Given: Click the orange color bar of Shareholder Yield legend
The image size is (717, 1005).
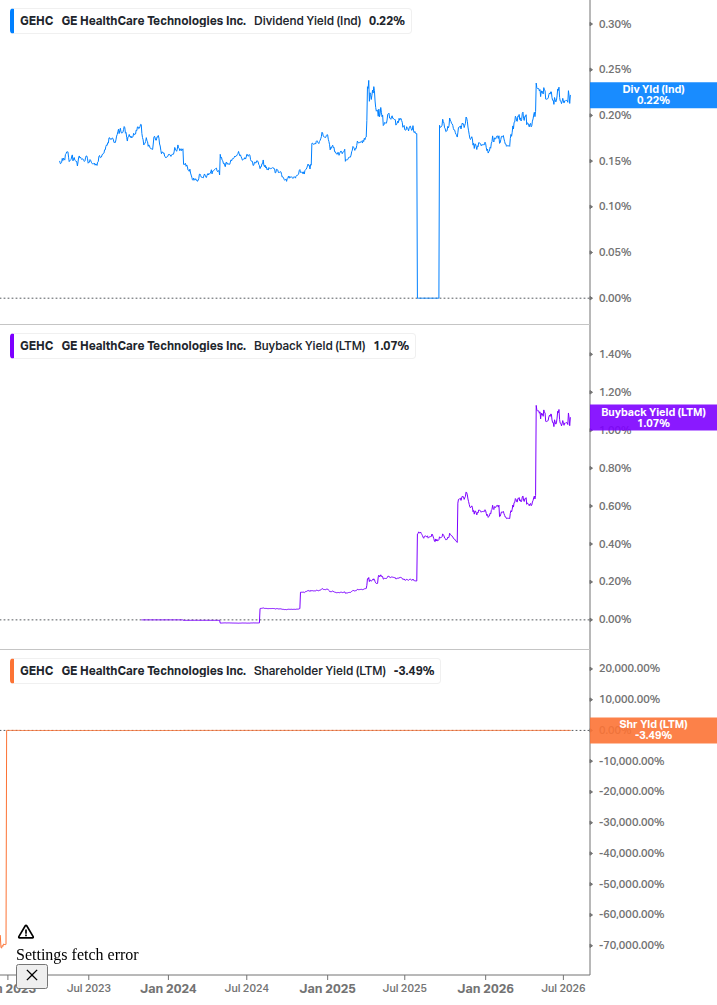Looking at the screenshot, I should coord(12,671).
